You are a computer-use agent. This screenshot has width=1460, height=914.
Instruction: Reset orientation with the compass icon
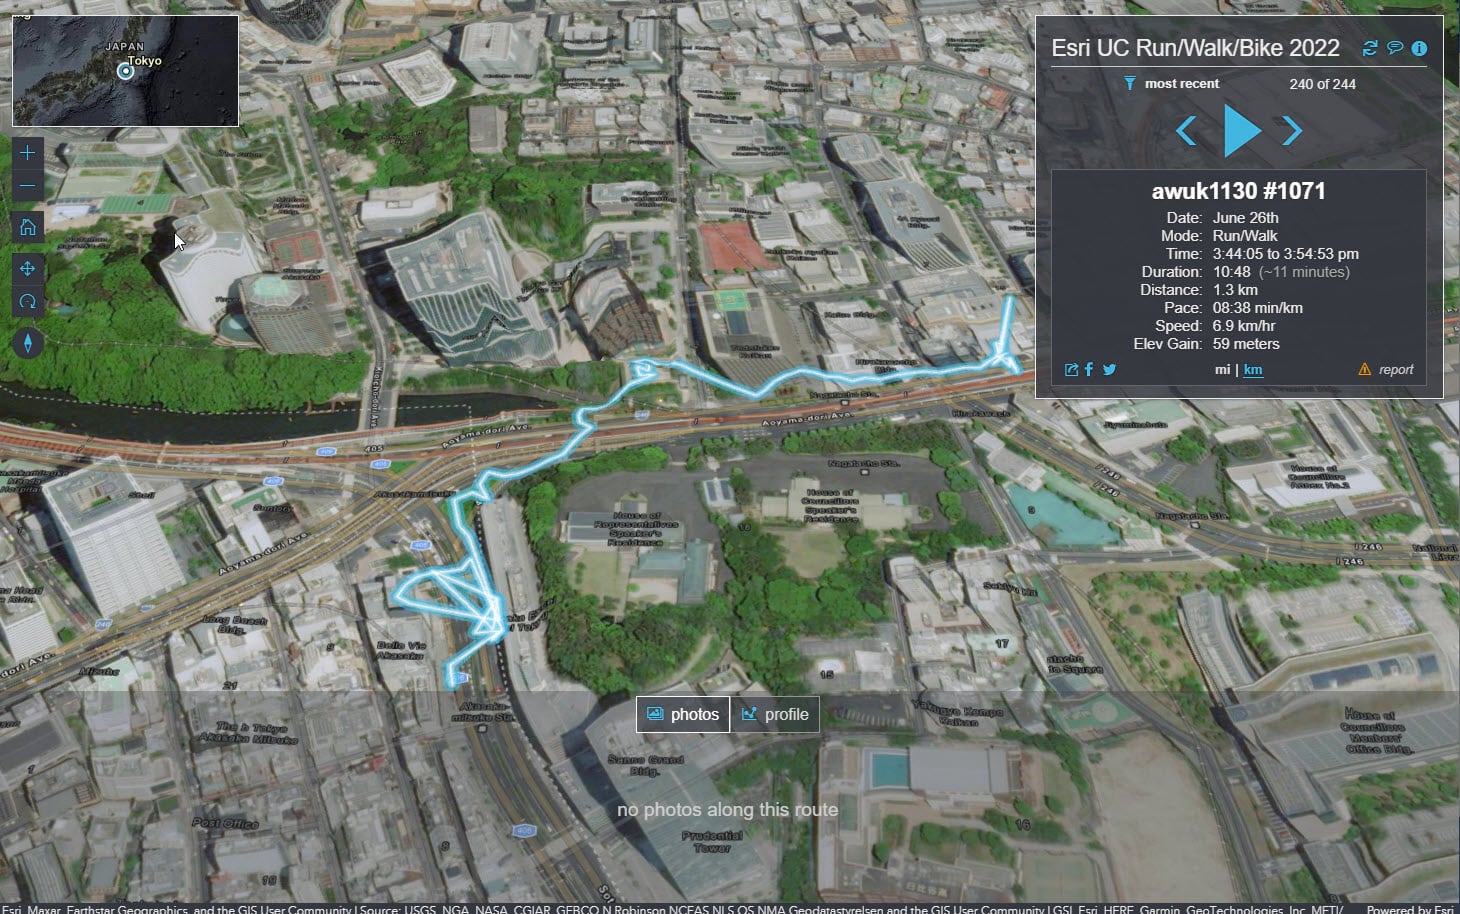[x=28, y=343]
